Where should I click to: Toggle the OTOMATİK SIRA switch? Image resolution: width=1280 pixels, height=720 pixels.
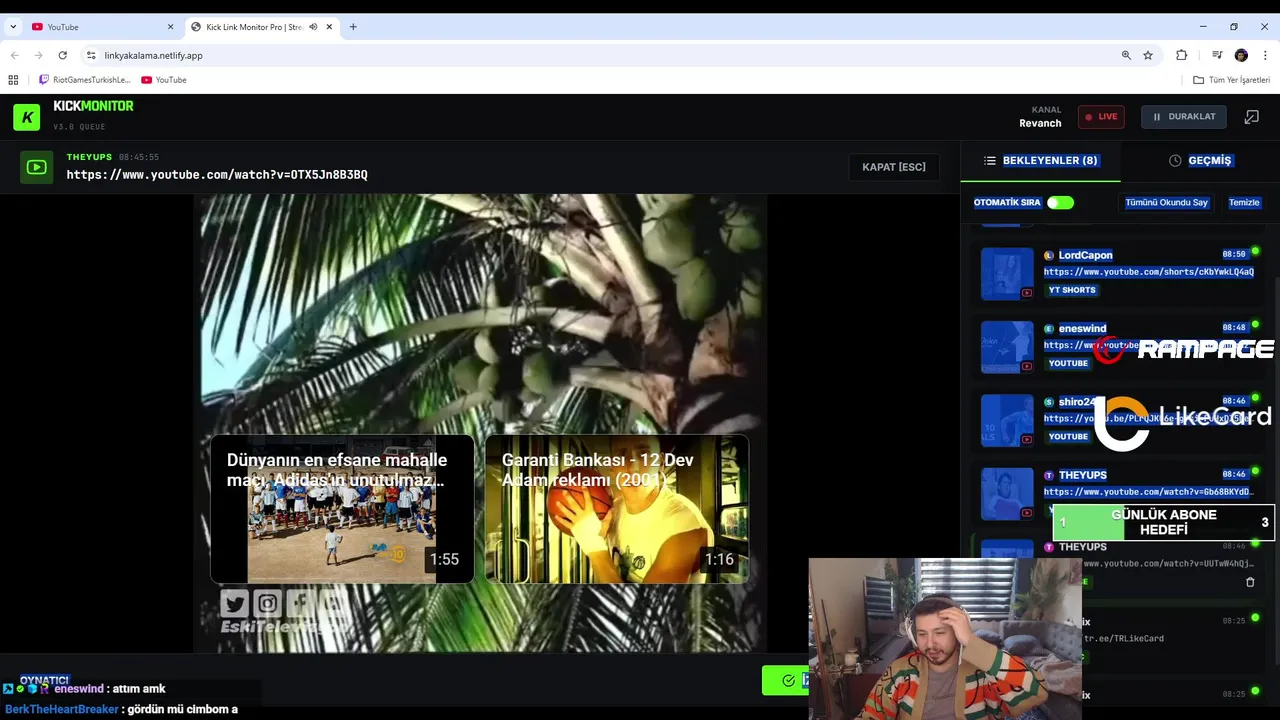(1060, 203)
